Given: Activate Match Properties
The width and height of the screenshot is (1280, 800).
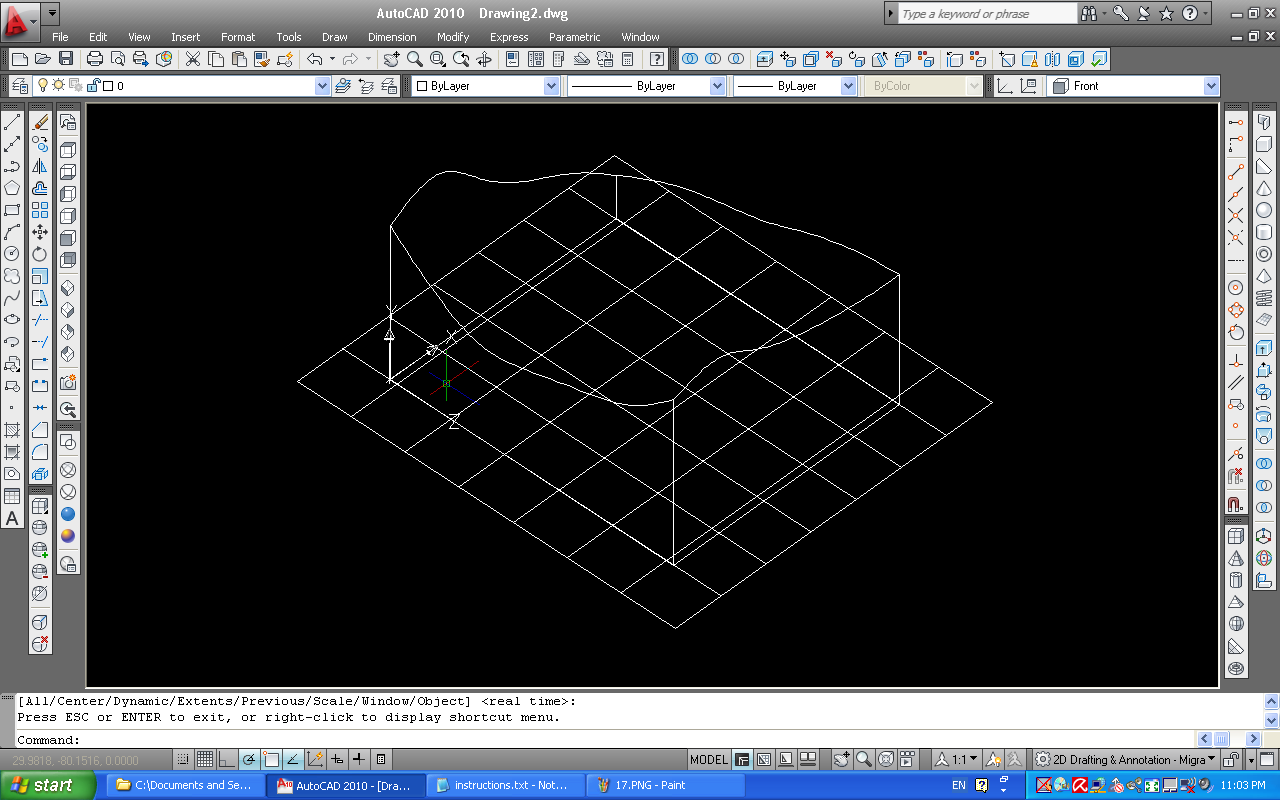Looking at the screenshot, I should click(261, 58).
